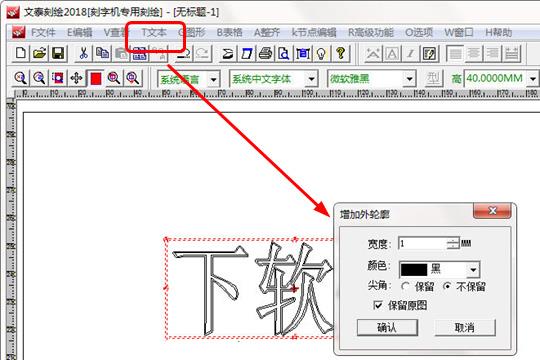This screenshot has height=360, width=540.
Task: Click the light bulb icon
Action: coord(321,54)
